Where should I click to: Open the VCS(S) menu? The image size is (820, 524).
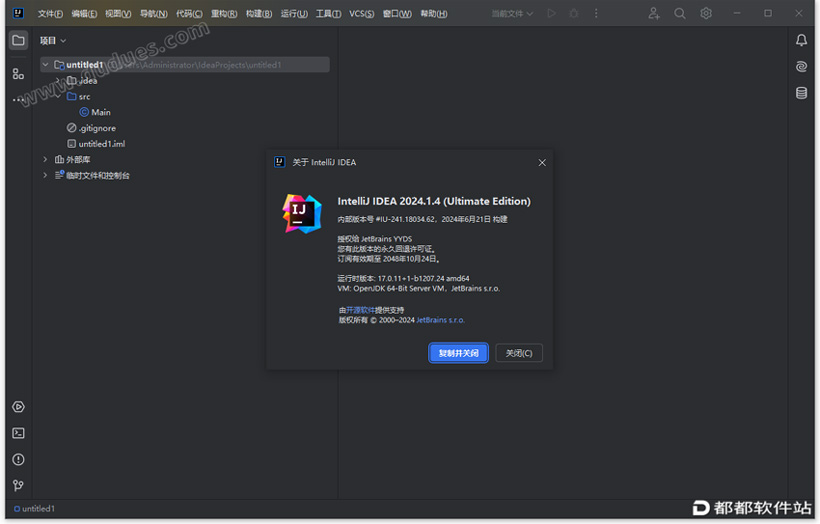[x=361, y=14]
